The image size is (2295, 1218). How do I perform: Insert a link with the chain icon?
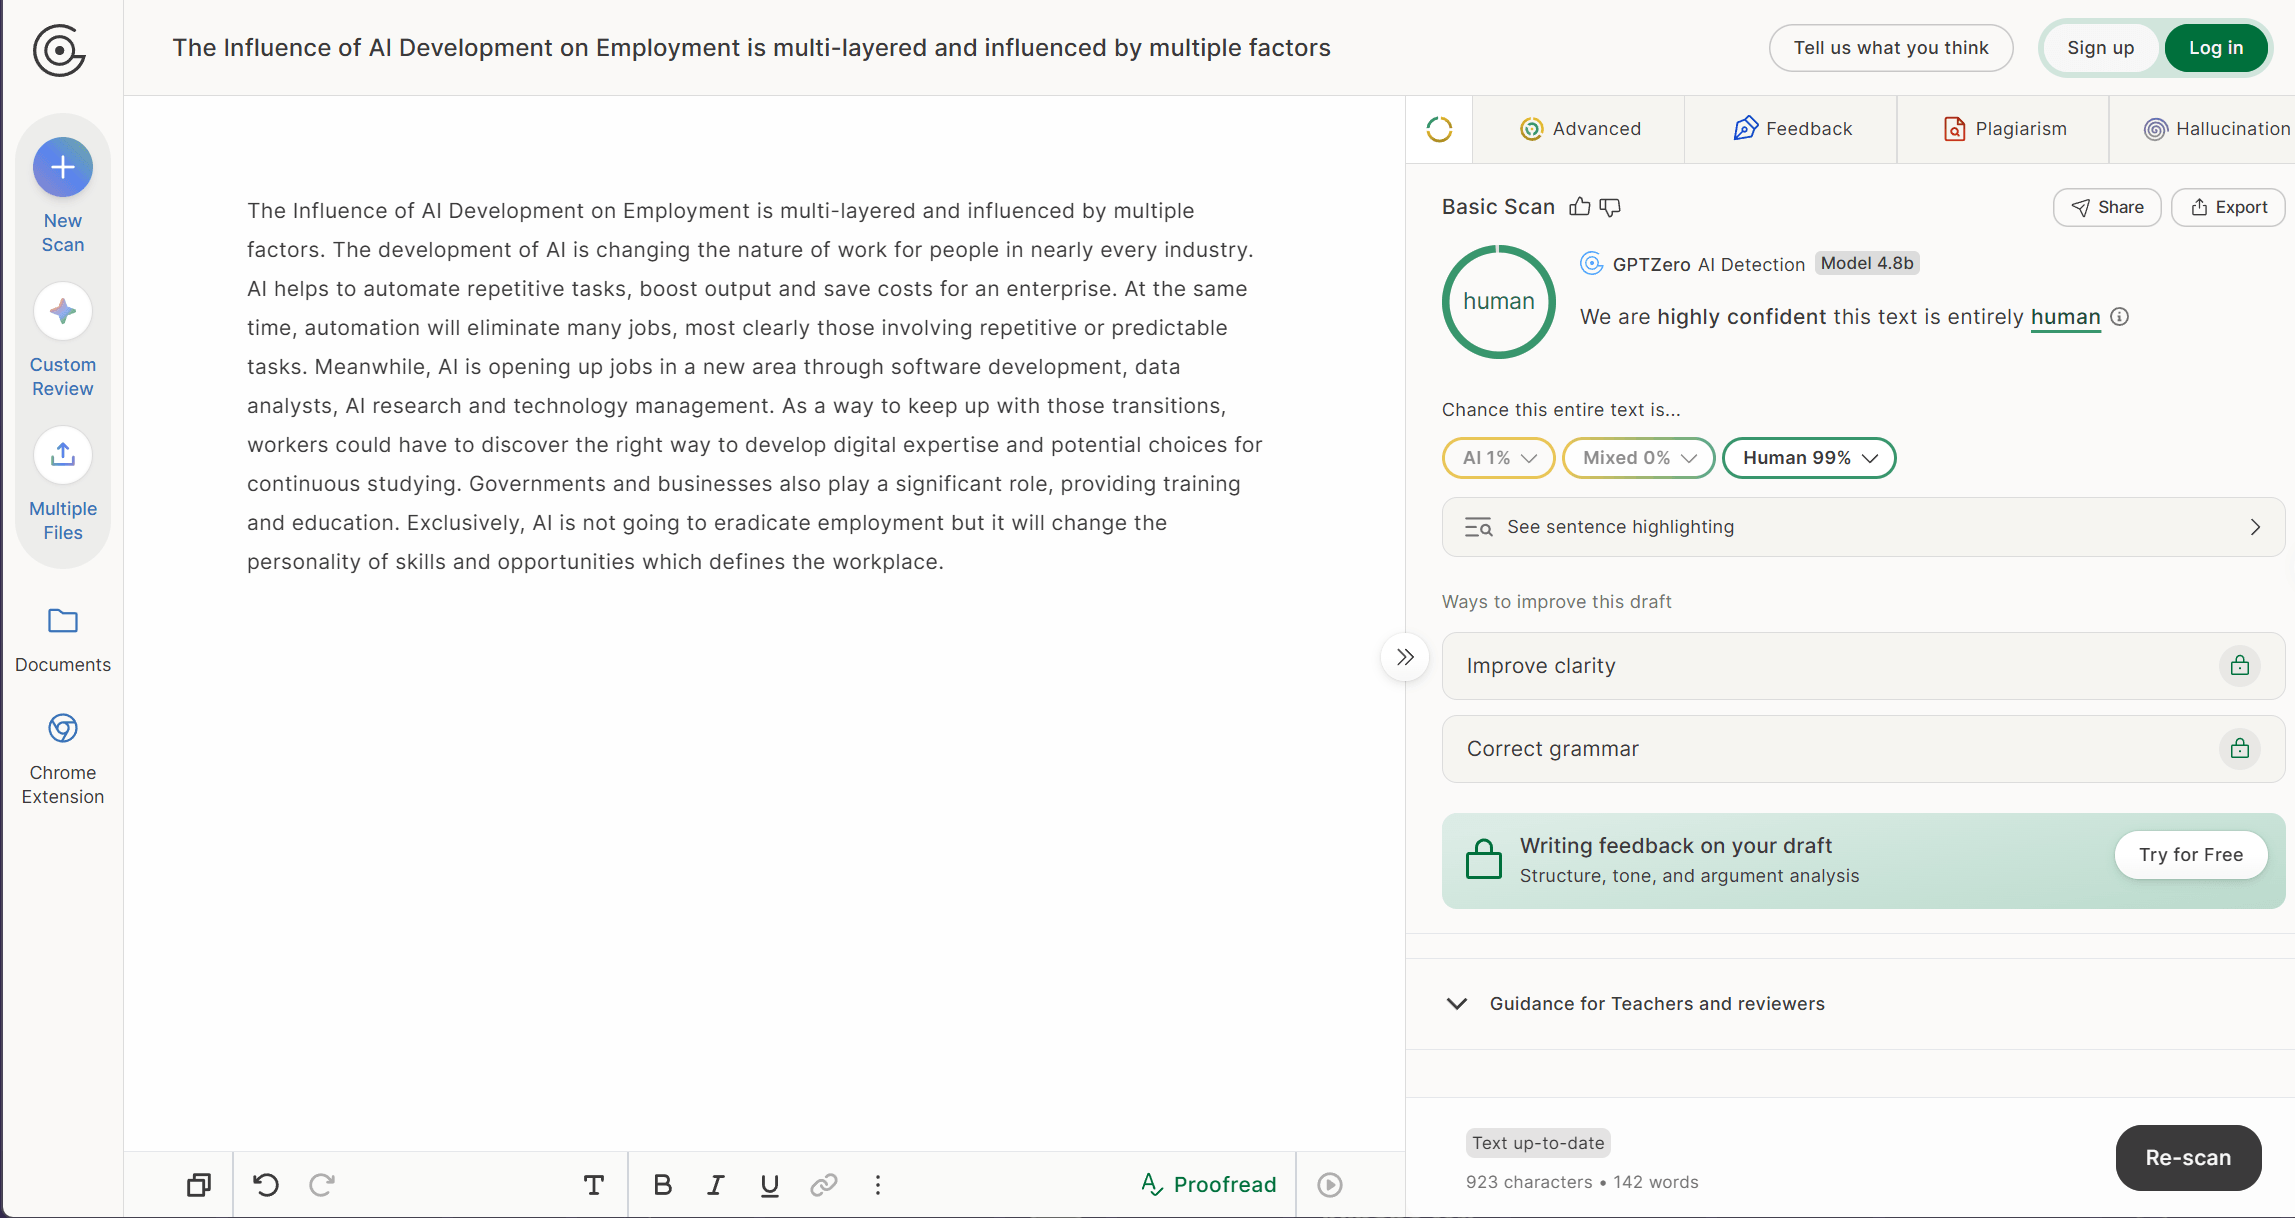point(824,1185)
